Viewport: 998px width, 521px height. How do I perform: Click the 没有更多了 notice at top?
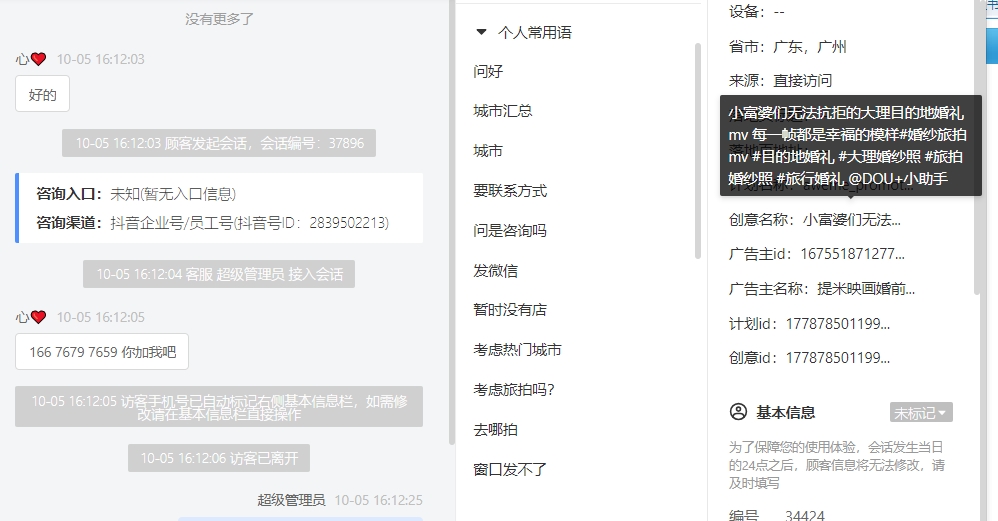tap(219, 19)
